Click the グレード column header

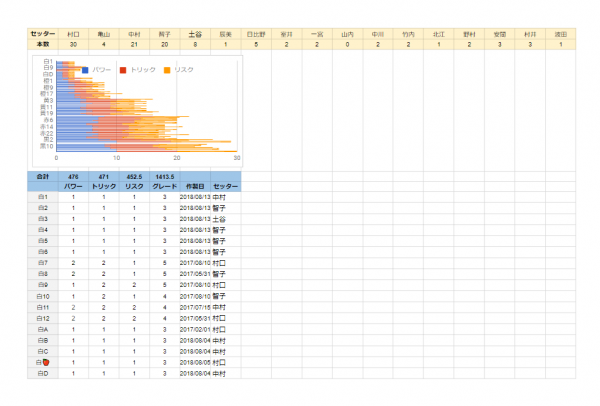(164, 186)
